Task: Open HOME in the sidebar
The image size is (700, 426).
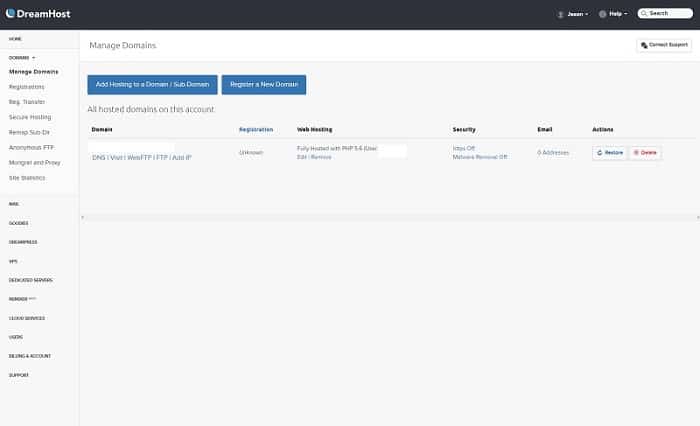Action: [x=15, y=39]
